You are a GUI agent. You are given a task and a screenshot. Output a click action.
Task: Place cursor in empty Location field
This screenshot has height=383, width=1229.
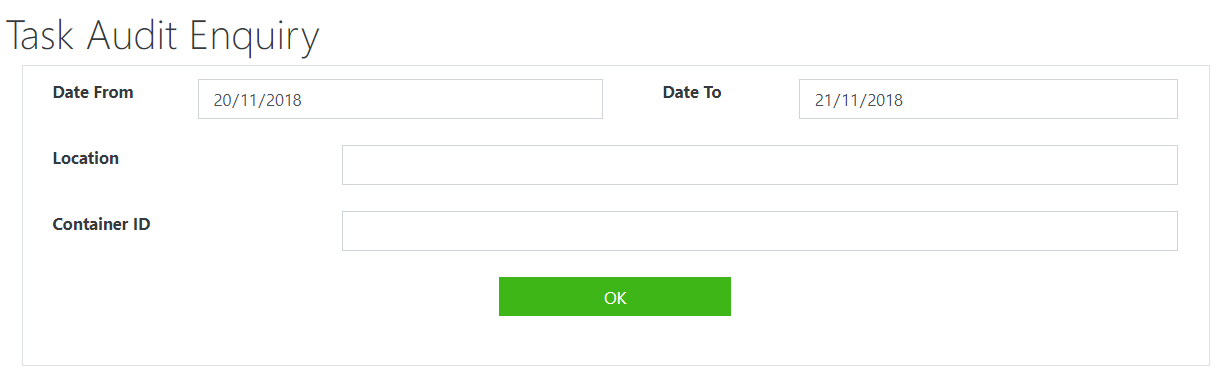tap(760, 165)
